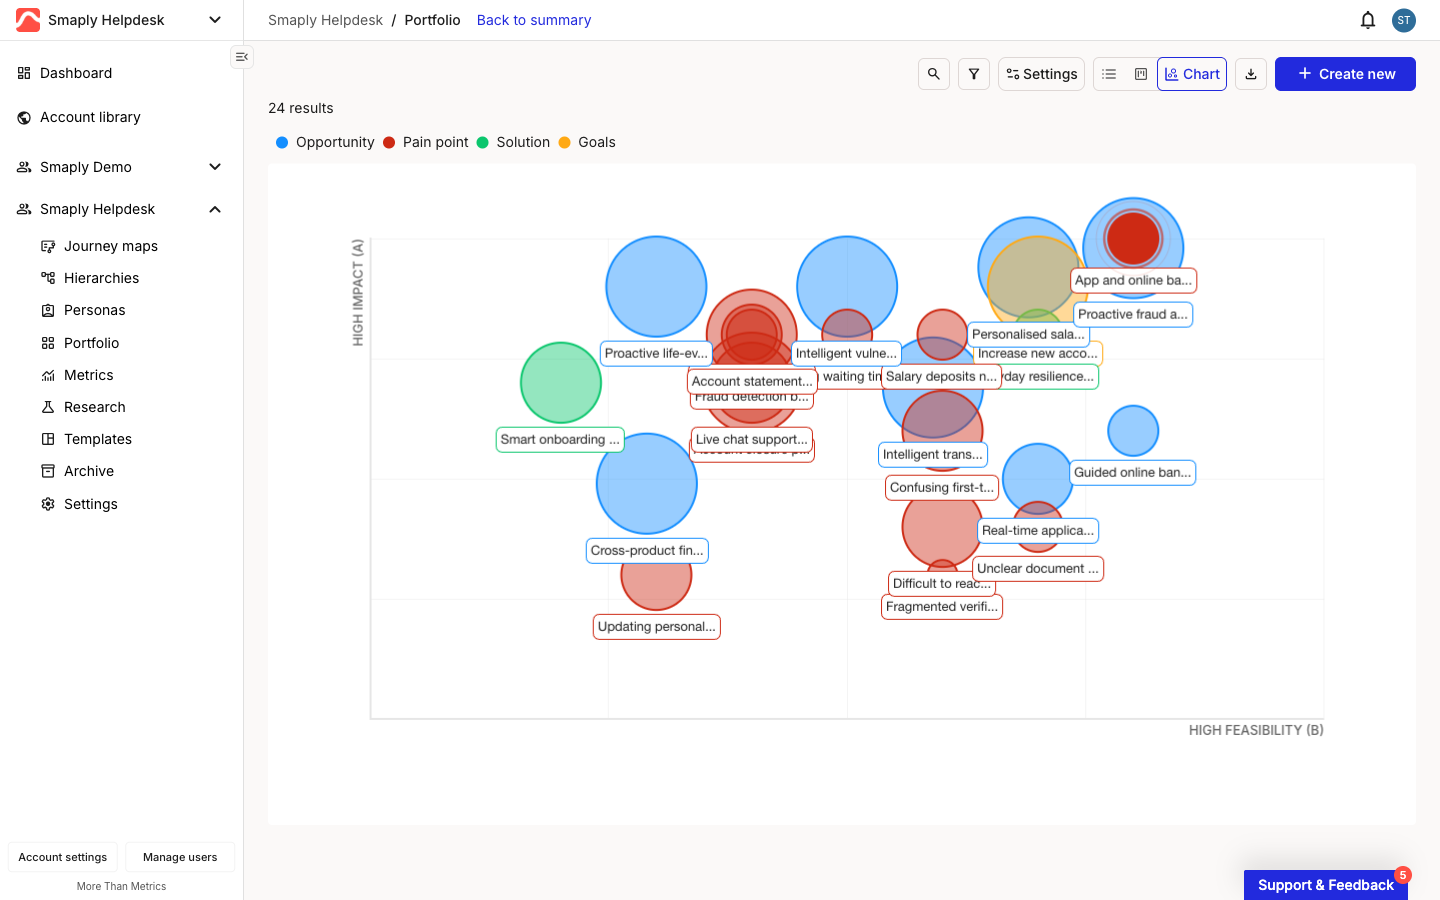Open workspace switcher dropdown chevron
This screenshot has width=1440, height=900.
pos(214,20)
